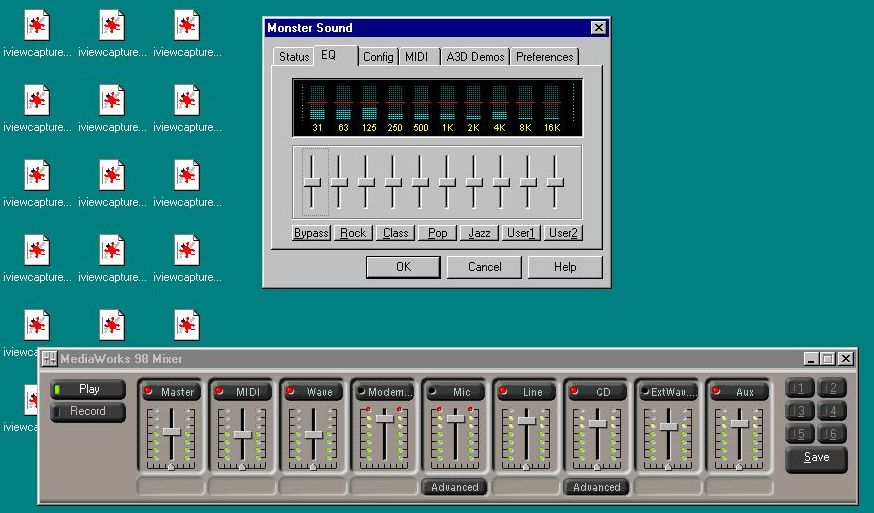Viewport: 874px width, 513px height.
Task: Apply the Pop EQ preset
Action: (x=438, y=233)
